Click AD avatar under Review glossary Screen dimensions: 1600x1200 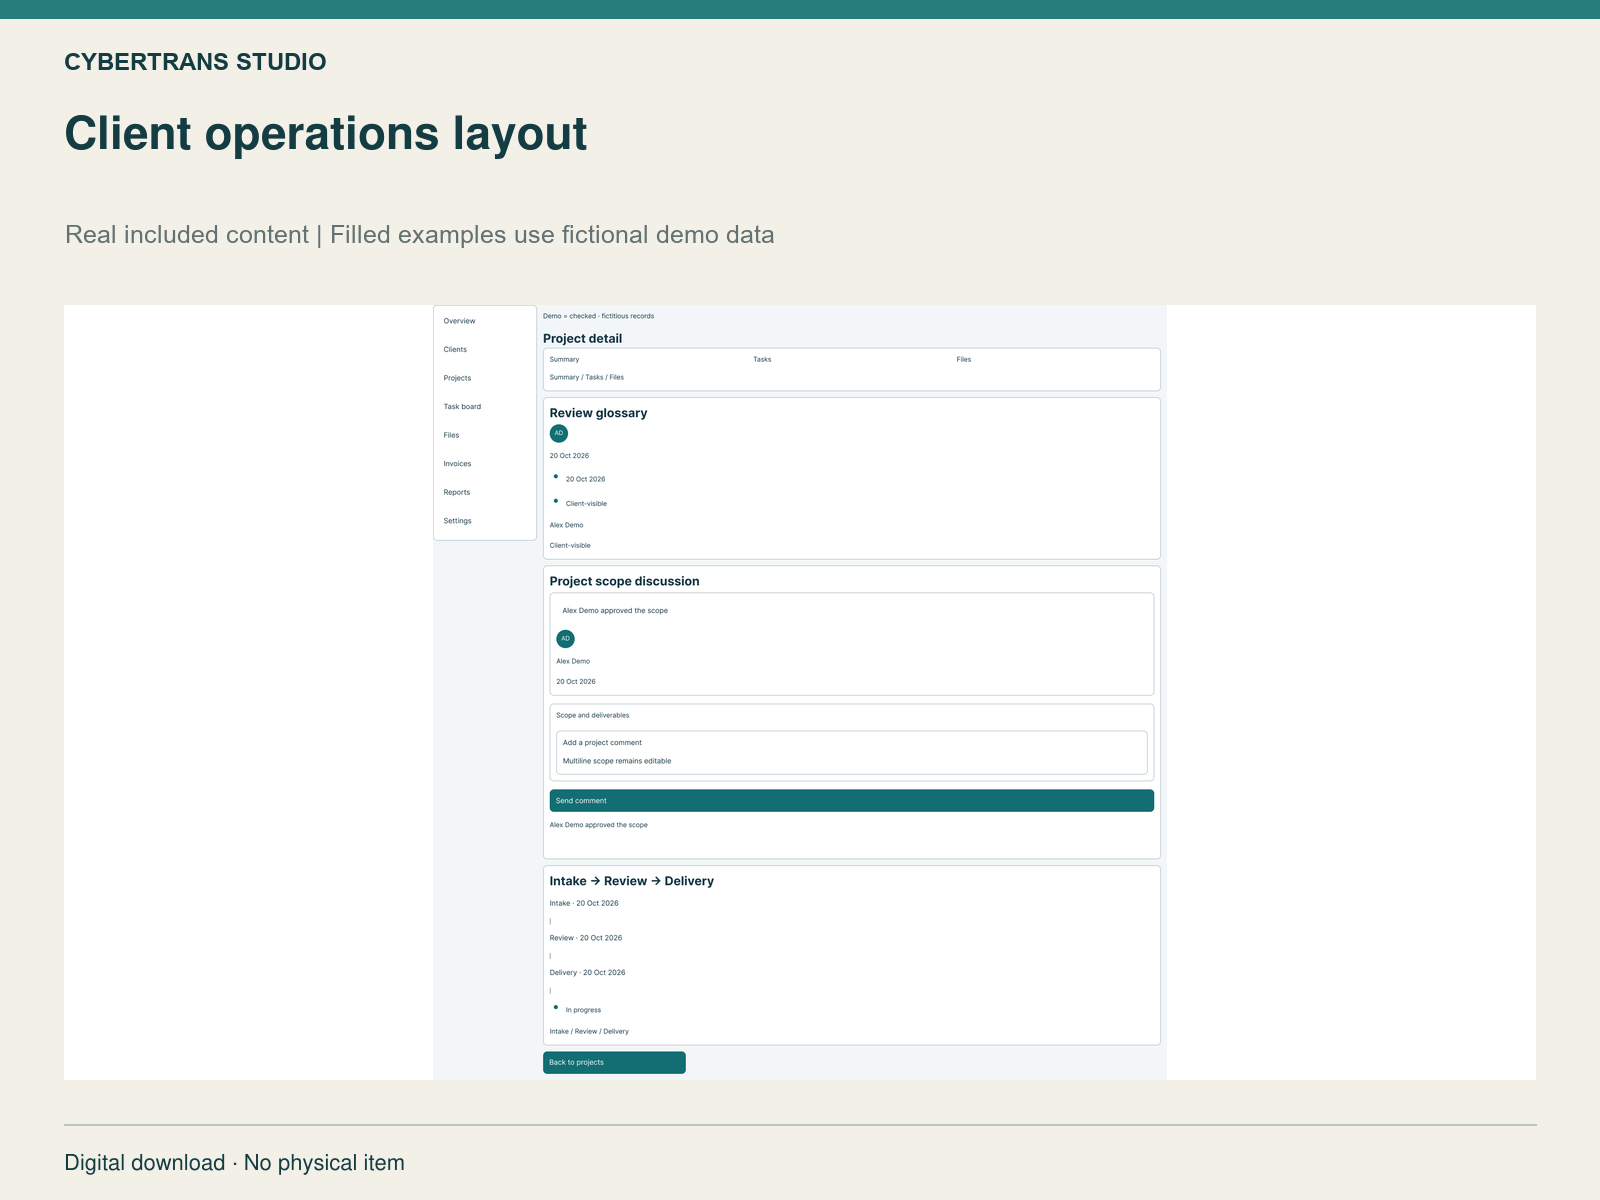point(559,433)
